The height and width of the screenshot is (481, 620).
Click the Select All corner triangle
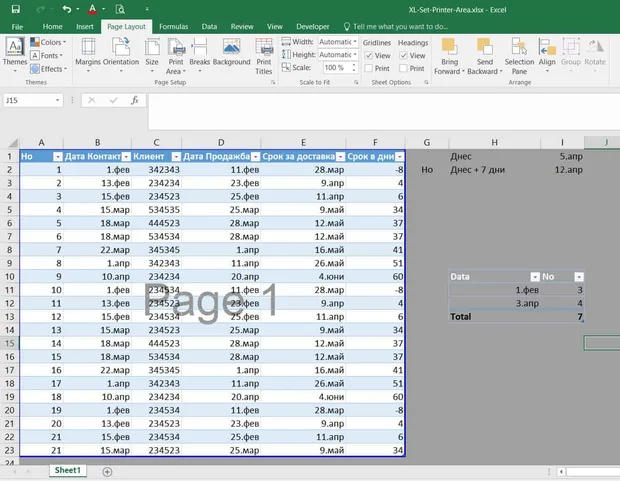tap(13, 142)
